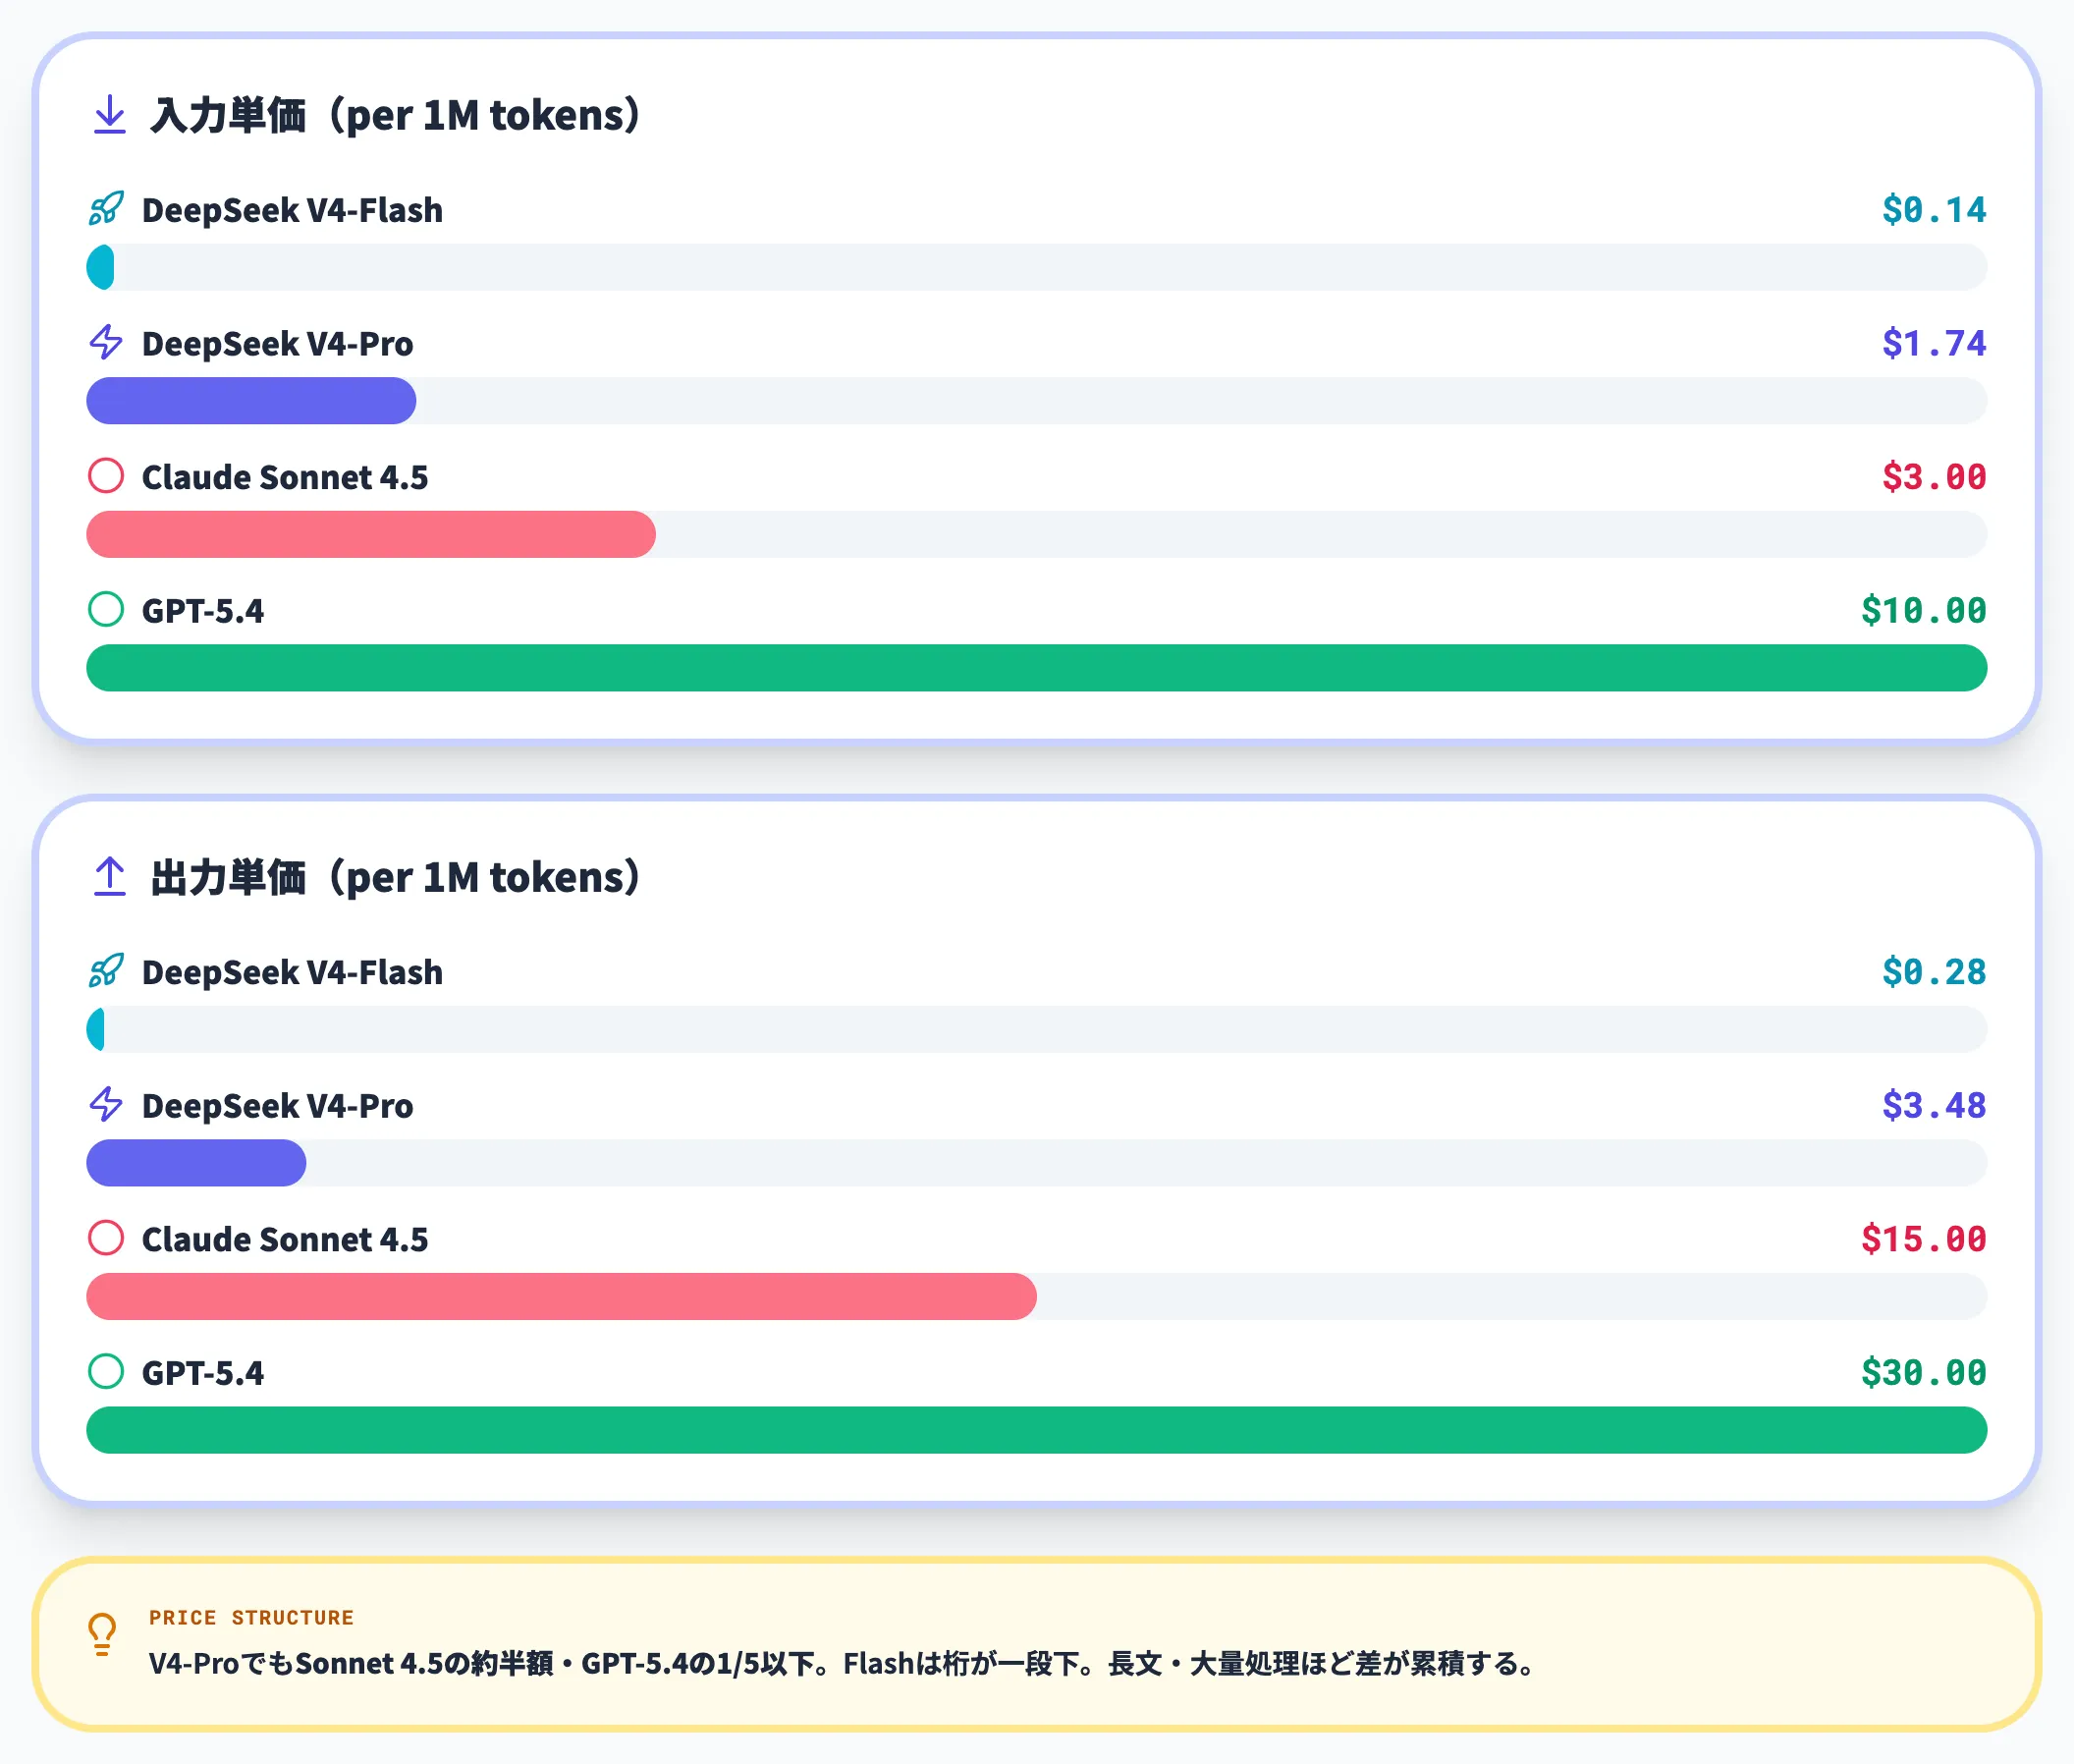Click the PRICE STRUCTURE summary text
This screenshot has height=1764, width=2074.
[252, 1617]
